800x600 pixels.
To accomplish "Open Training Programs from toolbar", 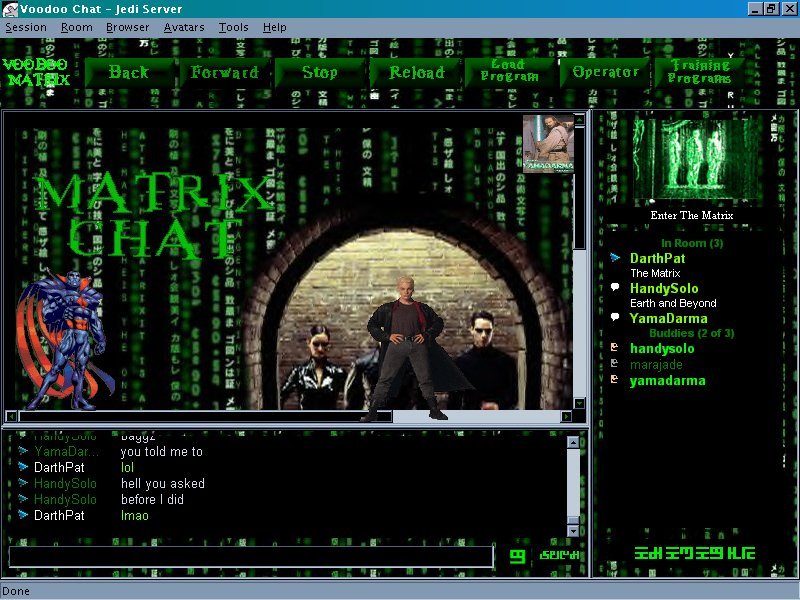I will [700, 71].
